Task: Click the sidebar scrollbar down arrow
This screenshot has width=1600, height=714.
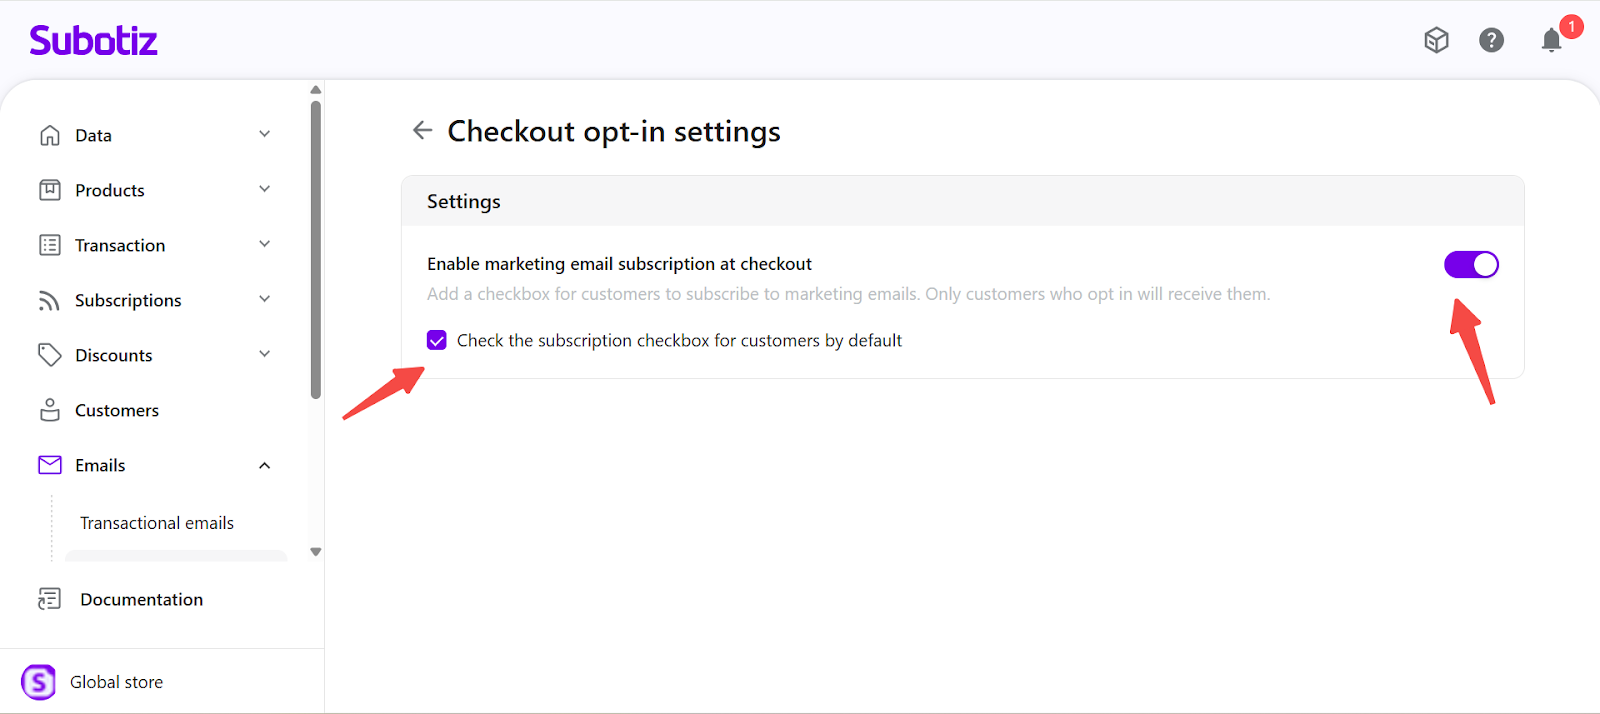Action: (x=316, y=552)
